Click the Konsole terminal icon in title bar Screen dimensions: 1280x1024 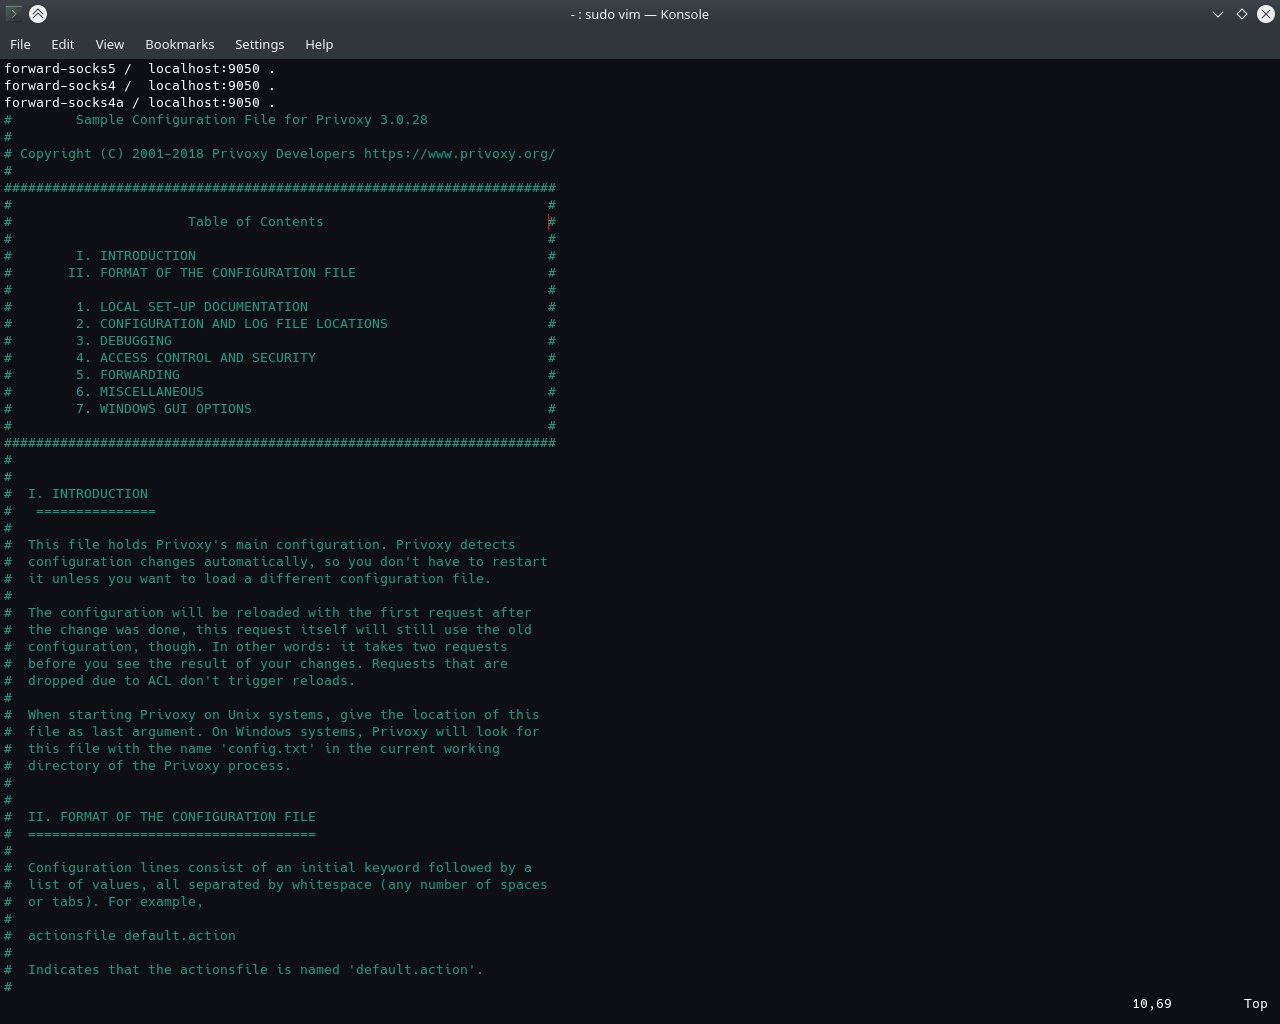(x=13, y=14)
